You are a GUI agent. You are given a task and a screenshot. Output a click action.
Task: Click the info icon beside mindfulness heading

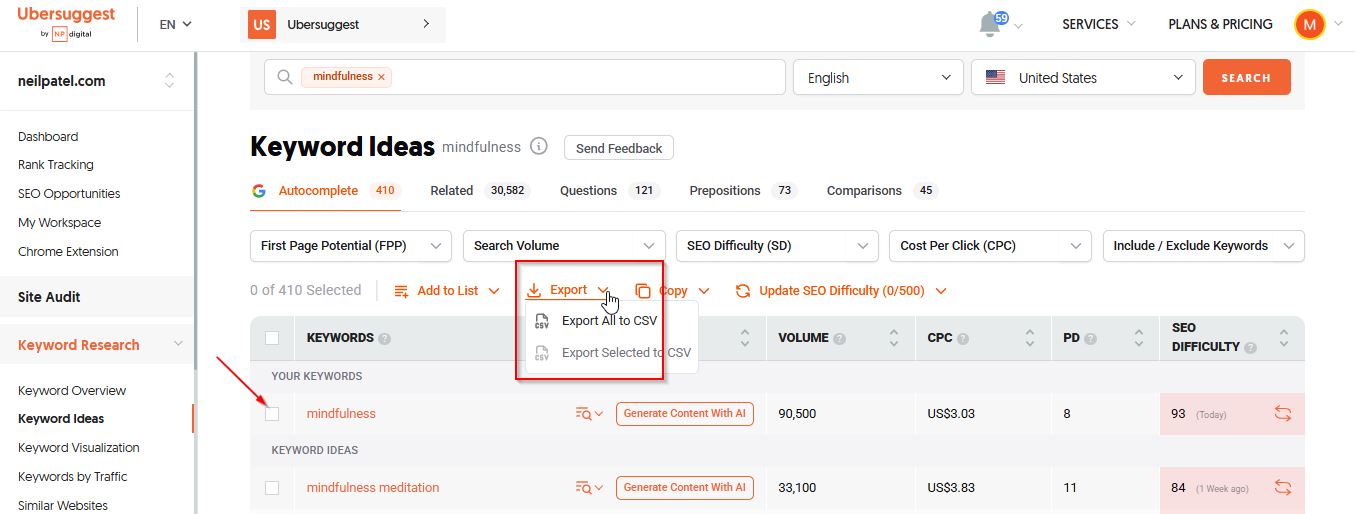point(539,147)
